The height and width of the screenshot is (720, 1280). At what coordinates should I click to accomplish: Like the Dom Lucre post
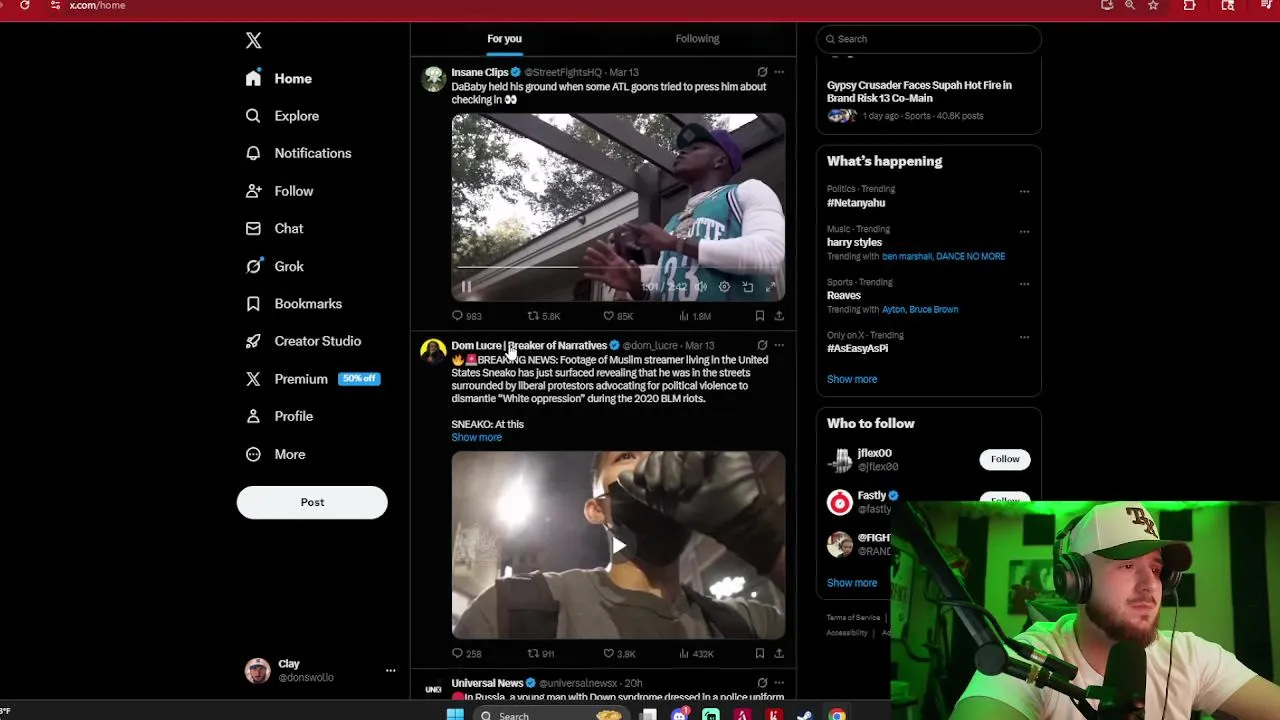coord(618,654)
